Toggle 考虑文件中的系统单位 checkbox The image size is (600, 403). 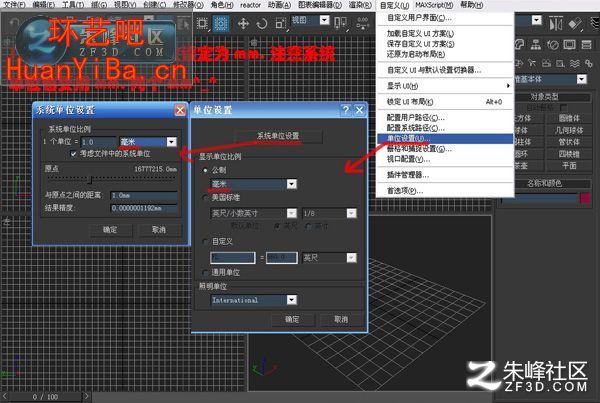click(73, 154)
